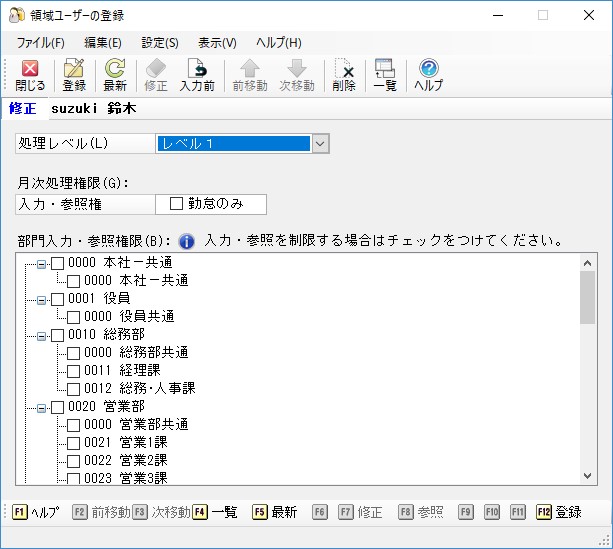
Task: Open the 表示(V) menu
Action: point(217,43)
